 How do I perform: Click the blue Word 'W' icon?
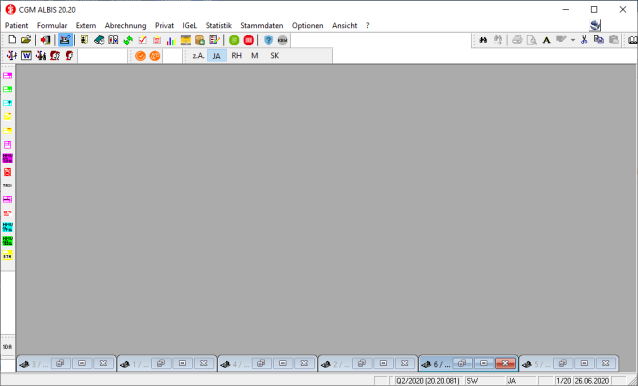(26, 55)
